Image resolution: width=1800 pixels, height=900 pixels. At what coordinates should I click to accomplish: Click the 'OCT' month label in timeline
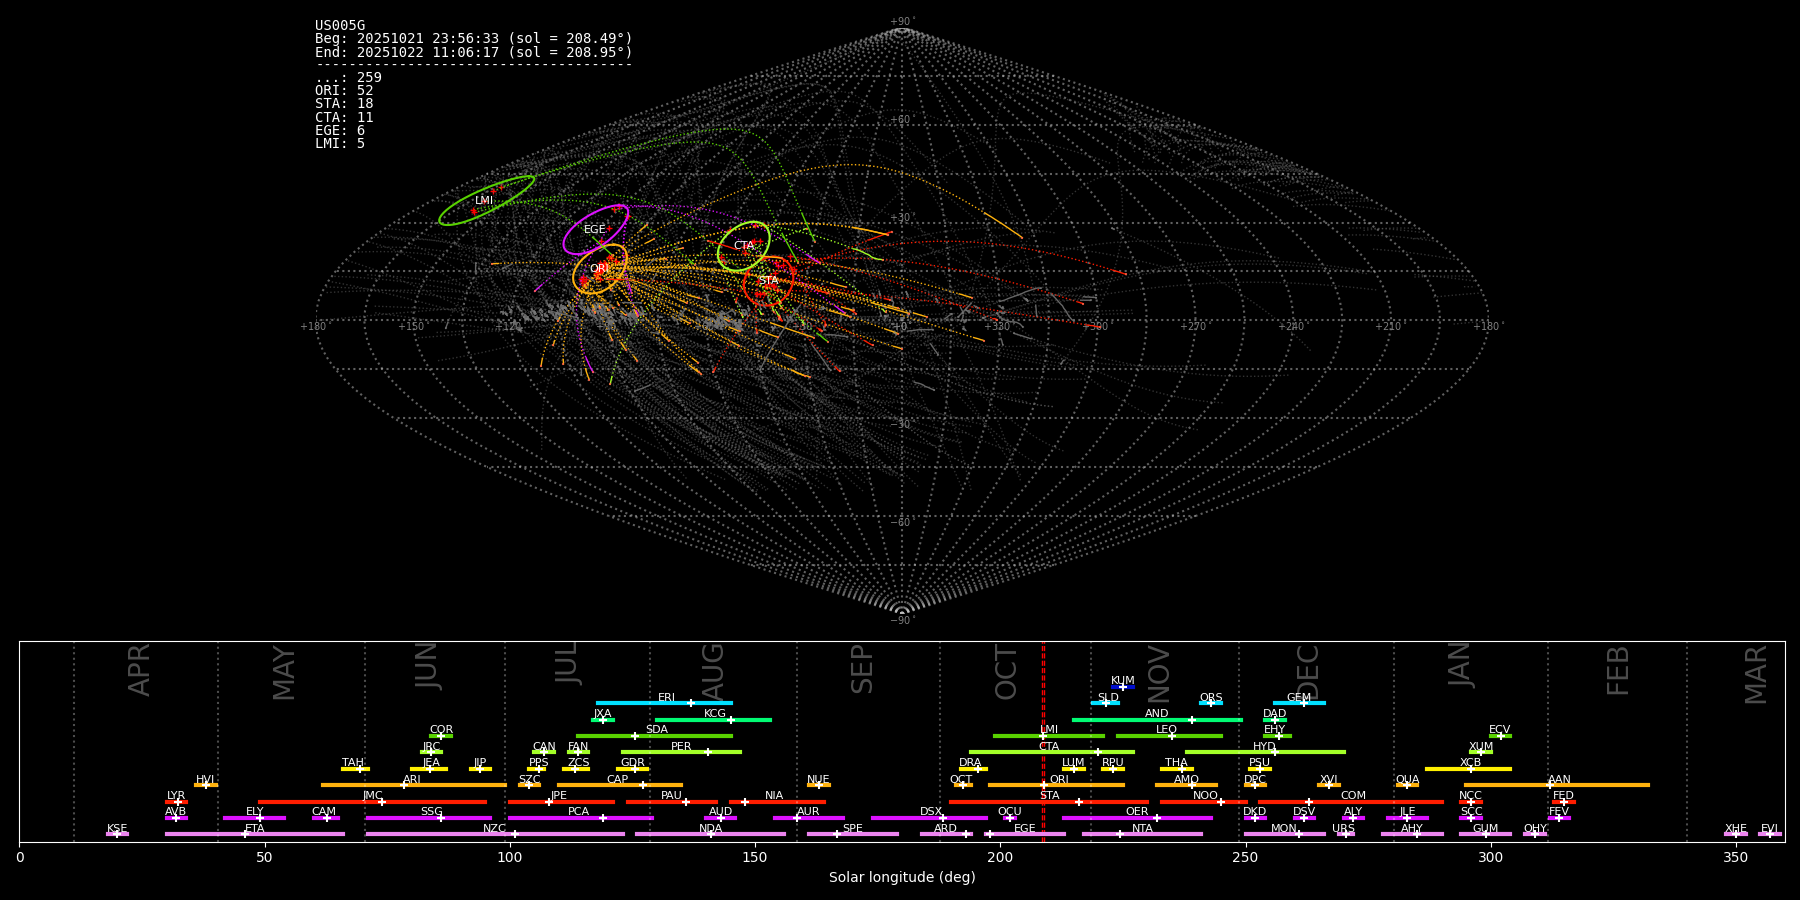[x=1006, y=673]
